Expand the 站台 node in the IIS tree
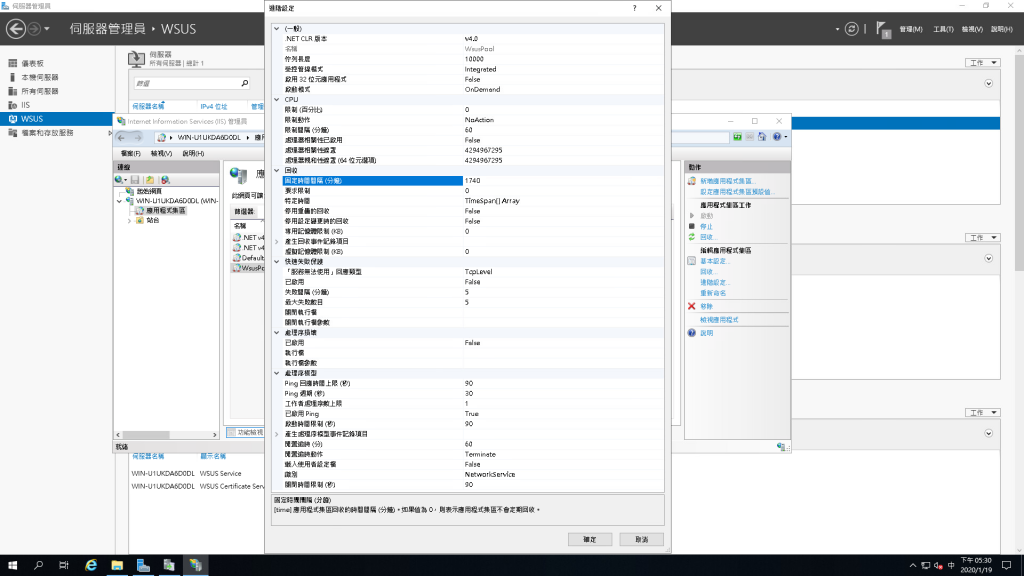This screenshot has width=1024, height=576. coord(130,221)
